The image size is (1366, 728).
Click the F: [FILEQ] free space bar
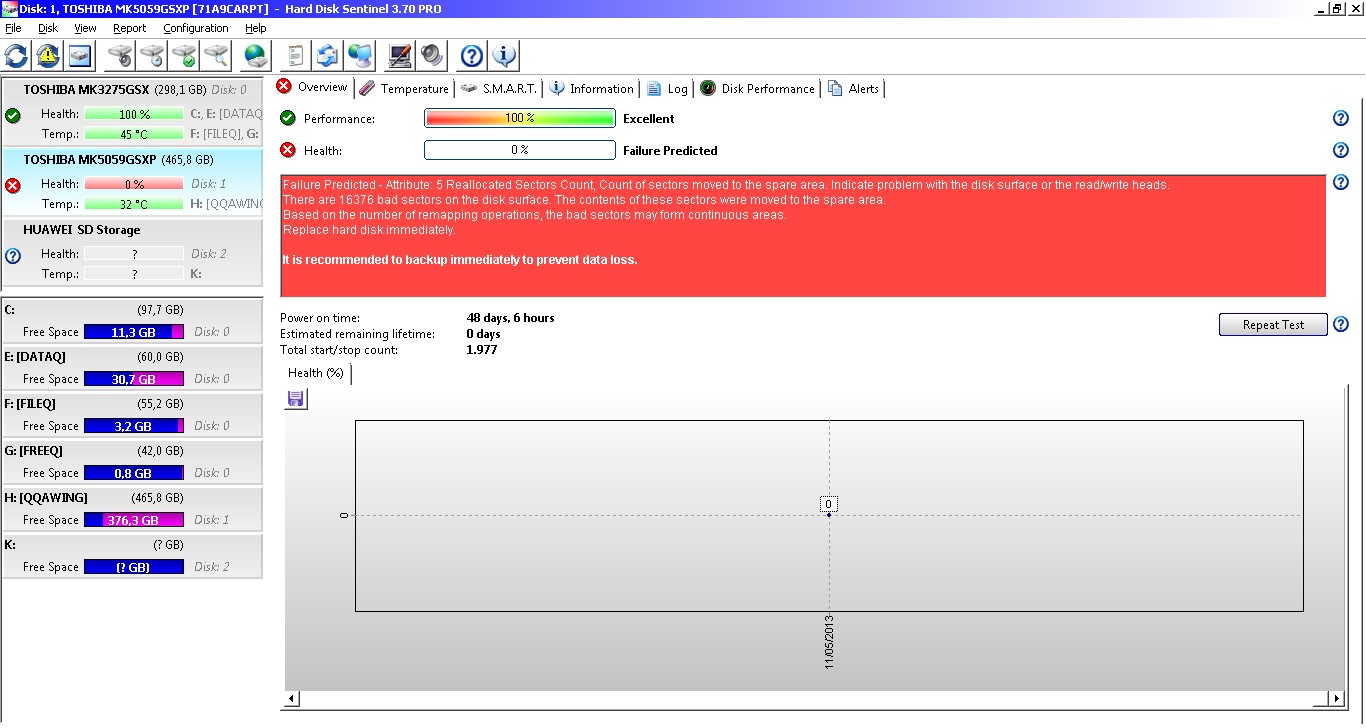pyautogui.click(x=134, y=426)
